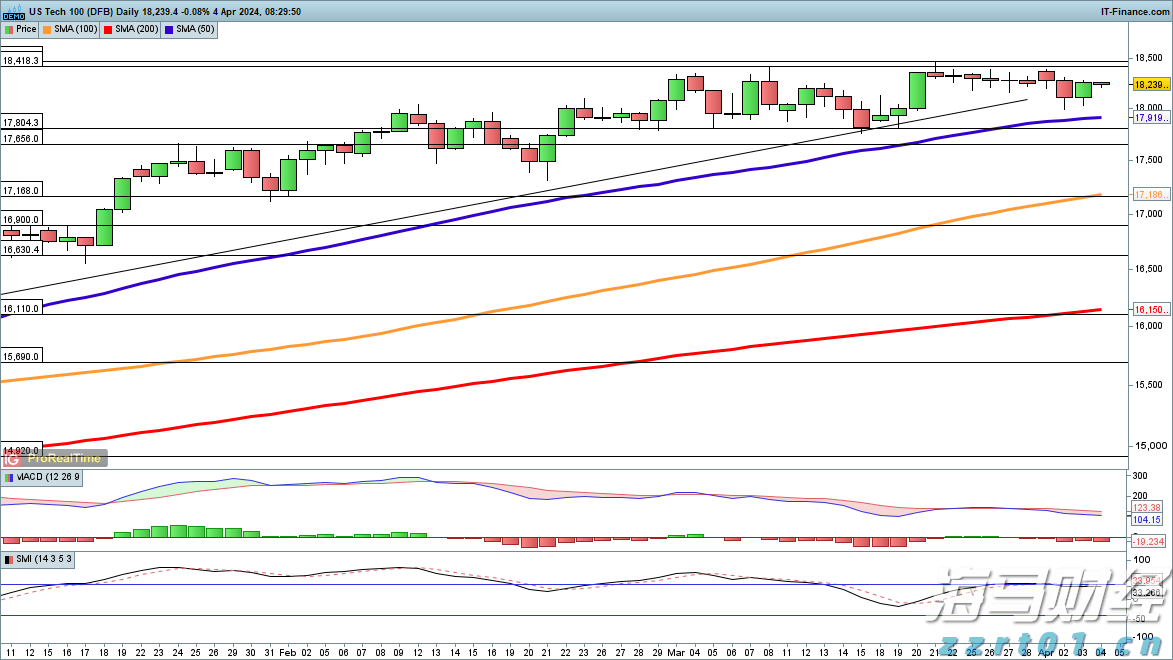Image resolution: width=1173 pixels, height=660 pixels.
Task: Select the 18,418.3 horizontal level label
Action: [22, 61]
